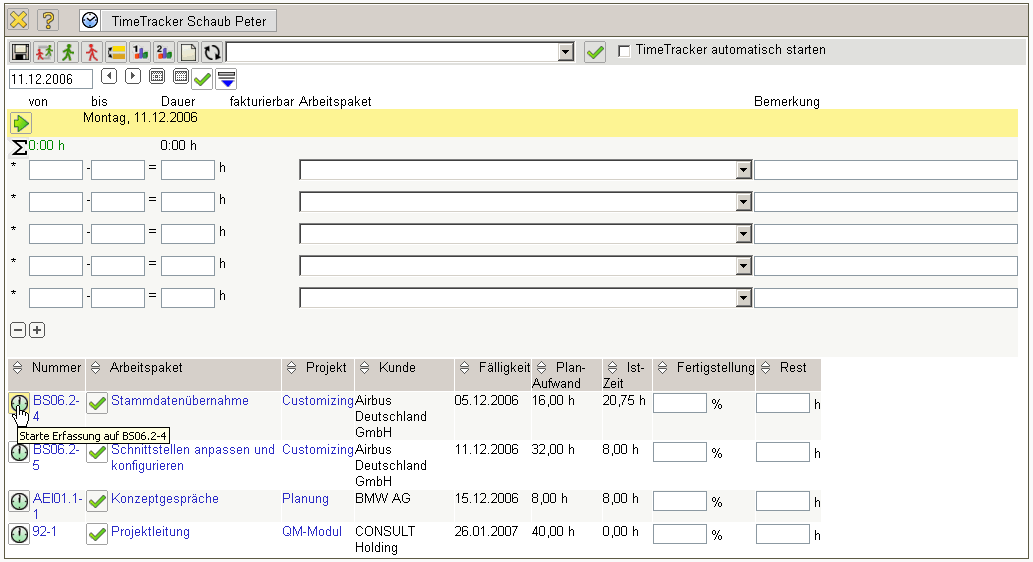This screenshot has height=562, width=1033.
Task: Toggle green checkmark for Projektleitung
Action: (97, 534)
